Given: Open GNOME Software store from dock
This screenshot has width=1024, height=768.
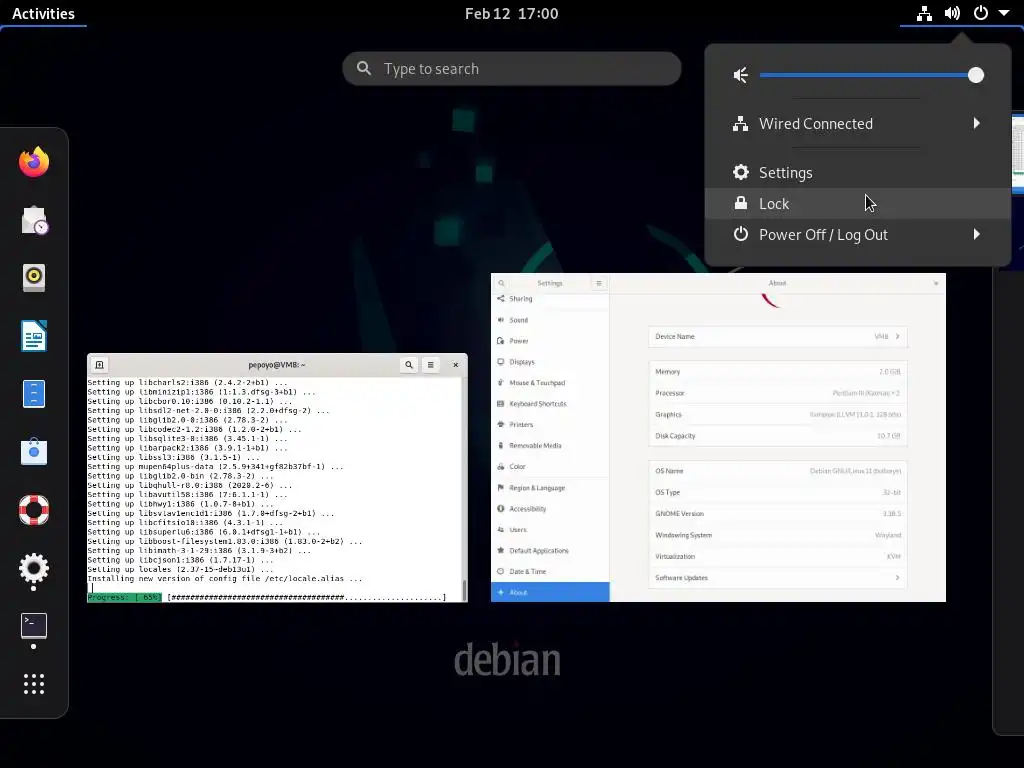Looking at the screenshot, I should click(34, 451).
